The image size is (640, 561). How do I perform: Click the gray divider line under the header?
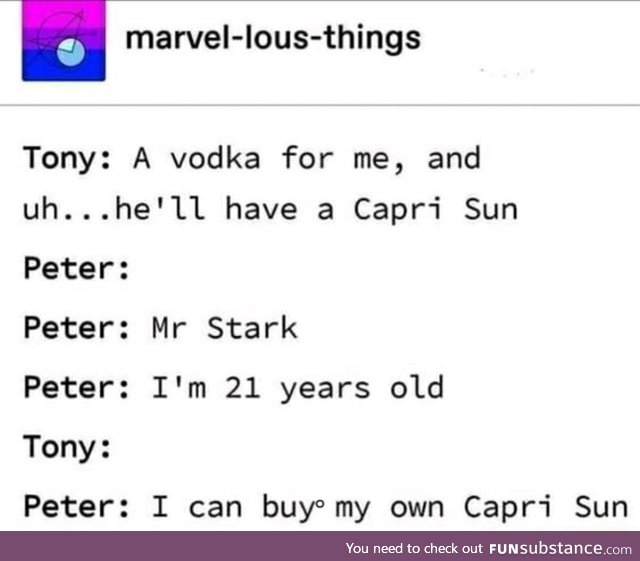tap(320, 105)
